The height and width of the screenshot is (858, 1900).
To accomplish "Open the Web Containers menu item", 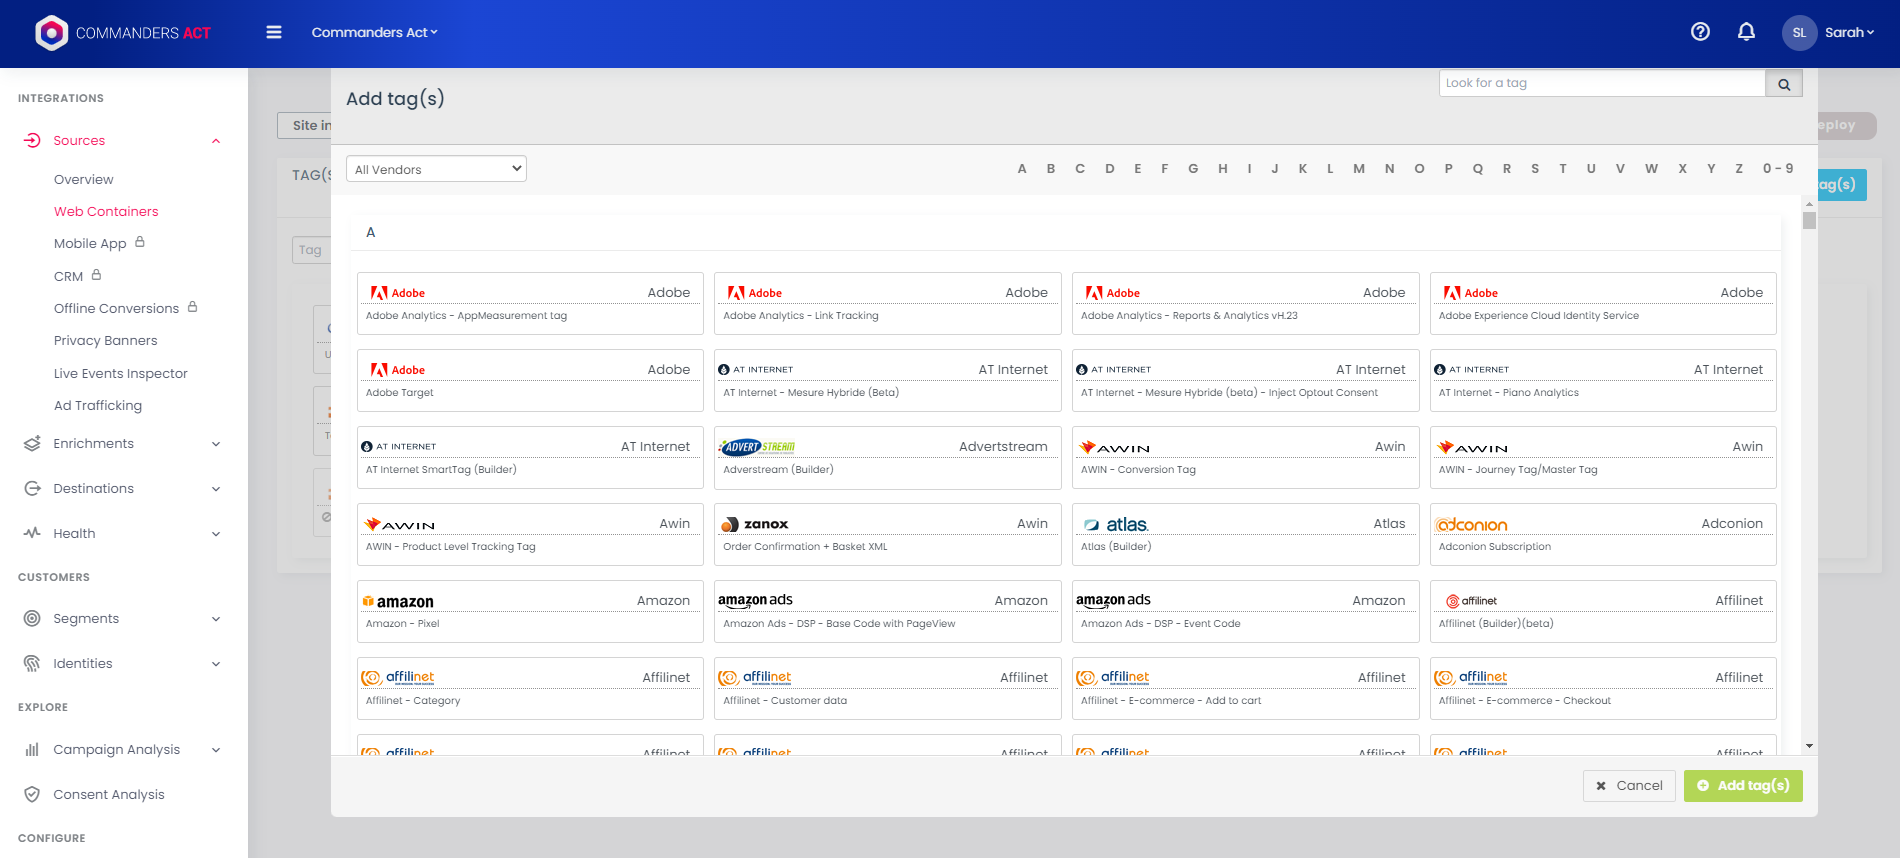I will [106, 211].
